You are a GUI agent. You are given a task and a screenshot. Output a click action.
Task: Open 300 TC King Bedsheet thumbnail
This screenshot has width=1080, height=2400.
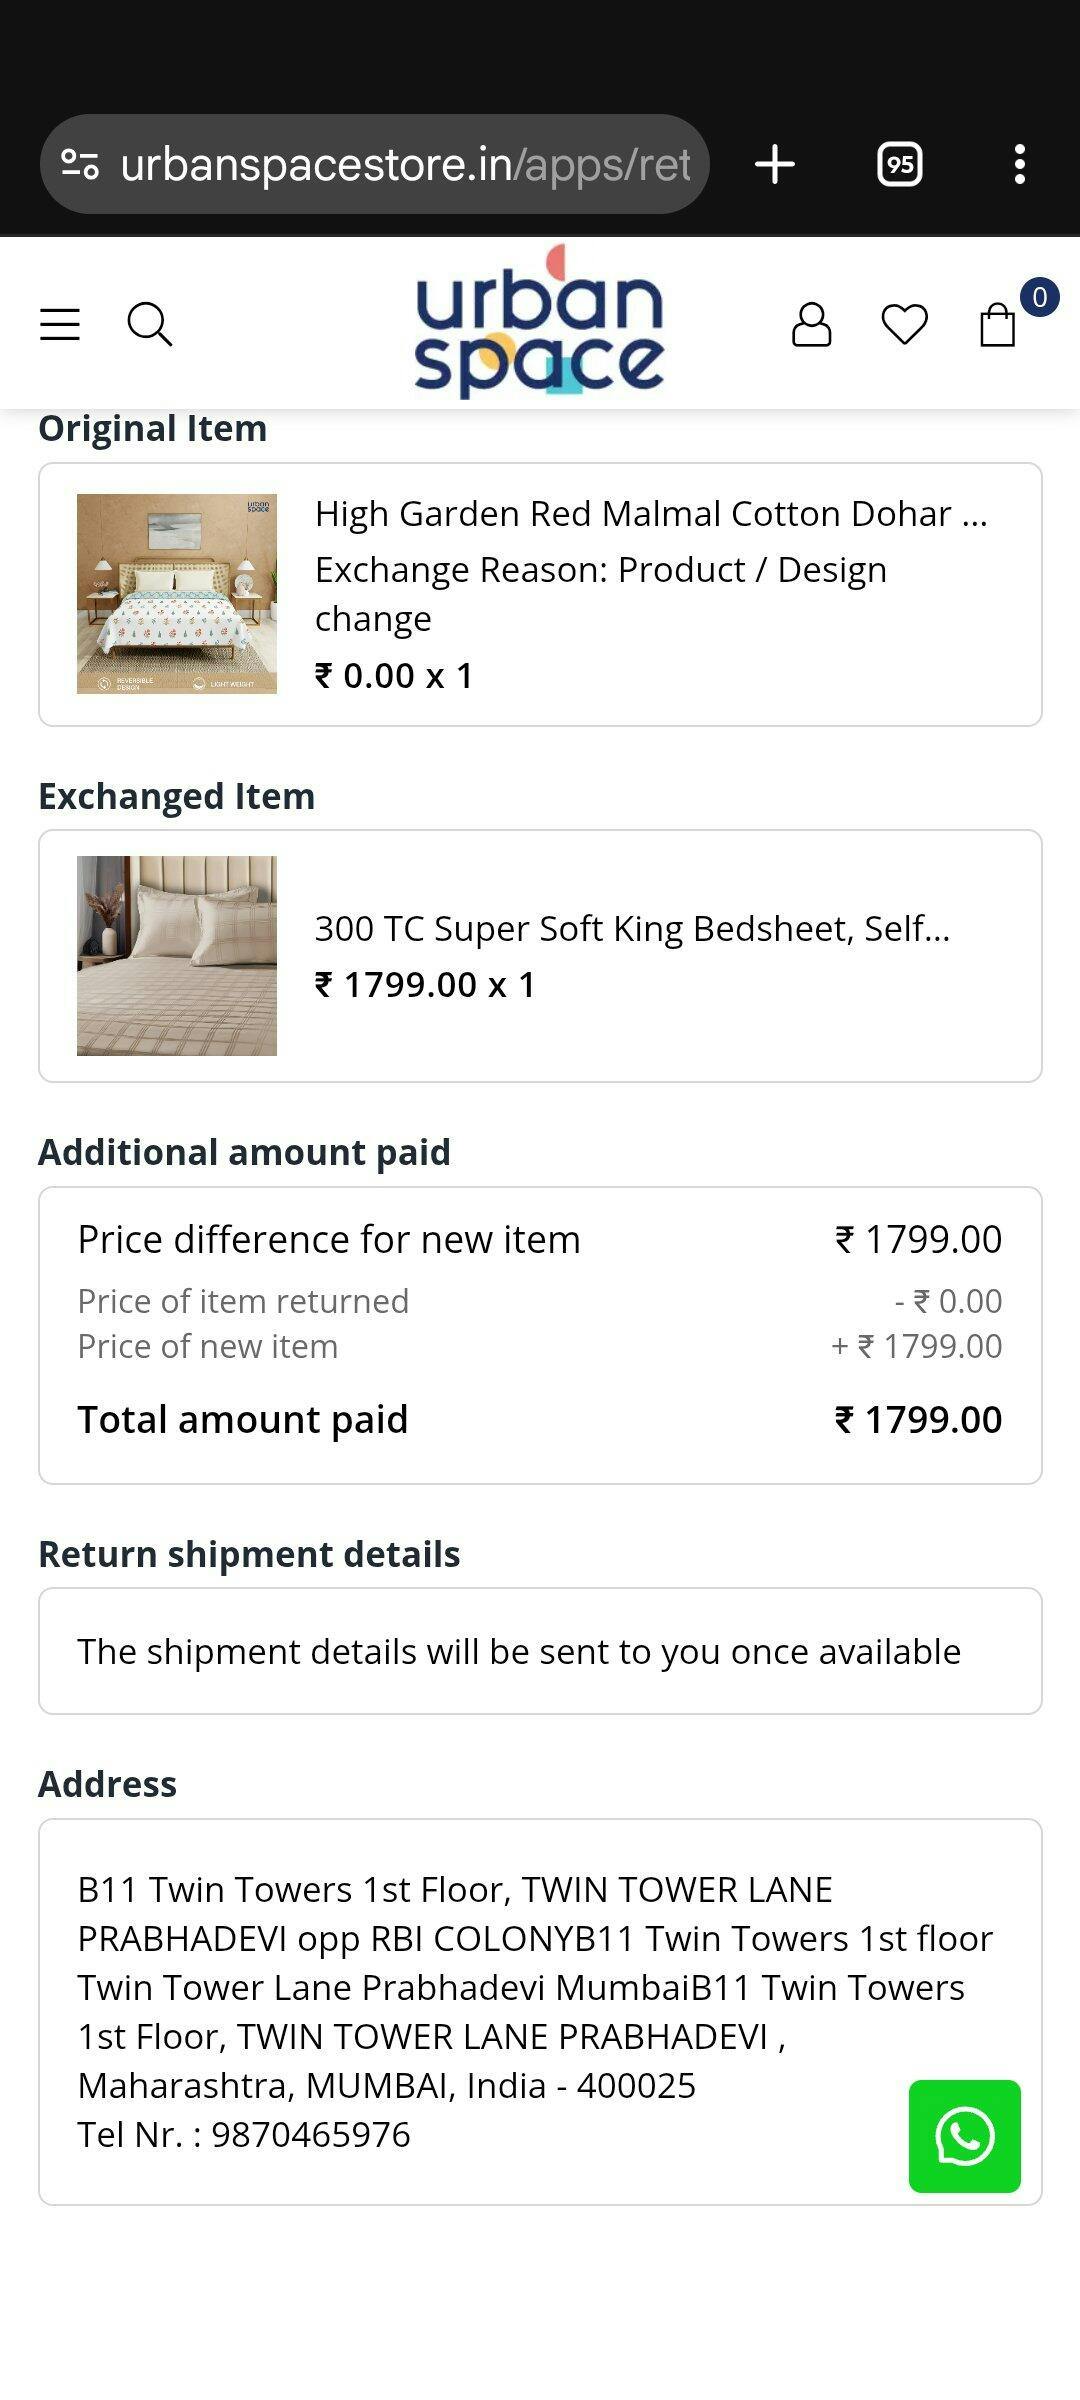(177, 955)
